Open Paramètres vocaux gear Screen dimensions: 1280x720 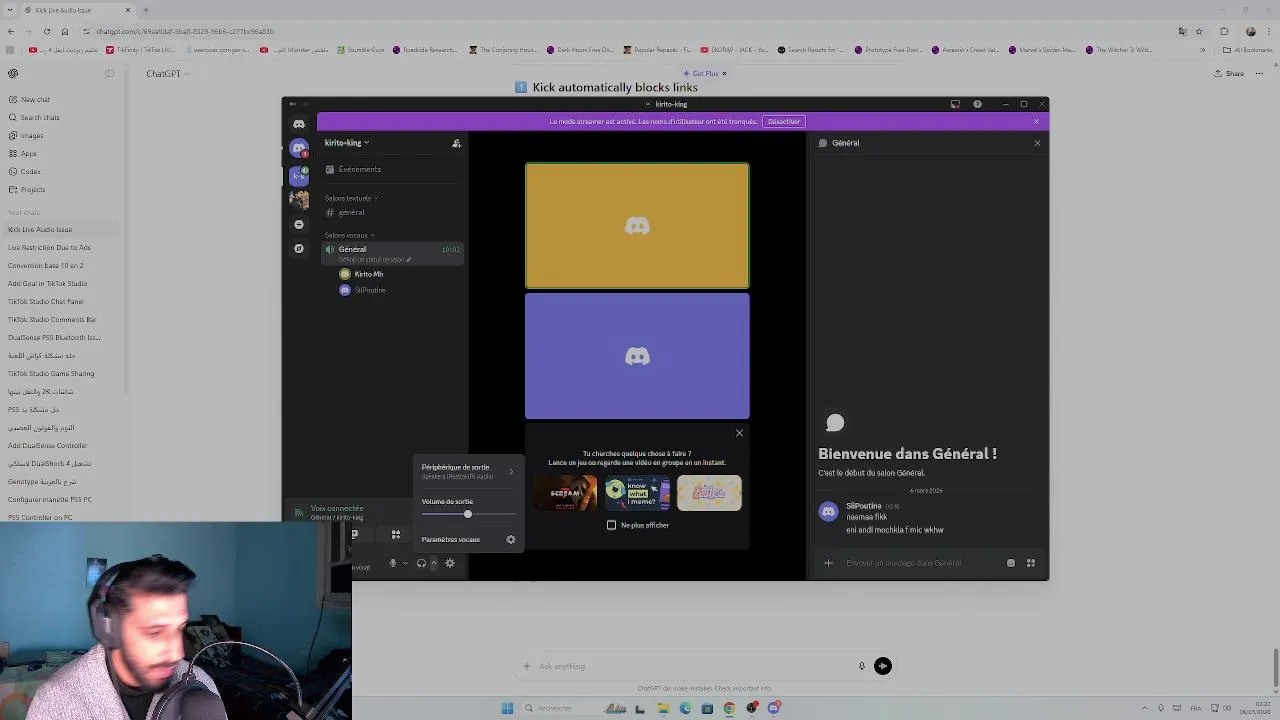(x=511, y=540)
